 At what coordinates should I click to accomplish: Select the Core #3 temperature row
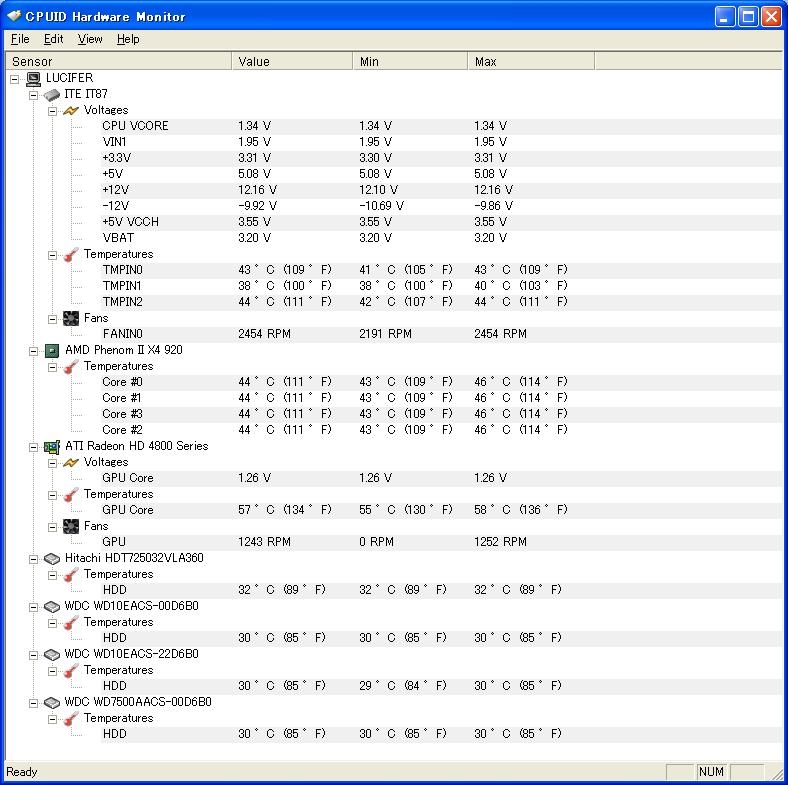point(441,414)
